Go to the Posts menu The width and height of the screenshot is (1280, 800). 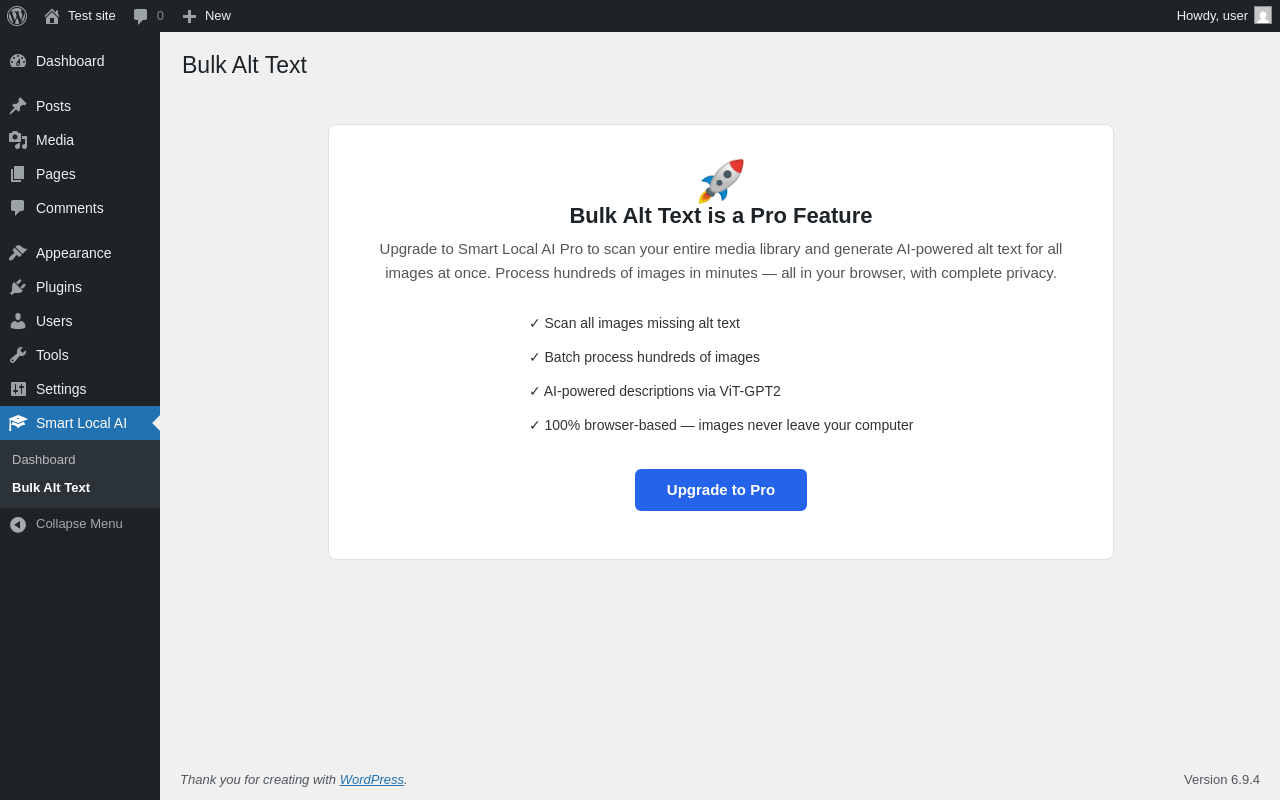click(80, 106)
